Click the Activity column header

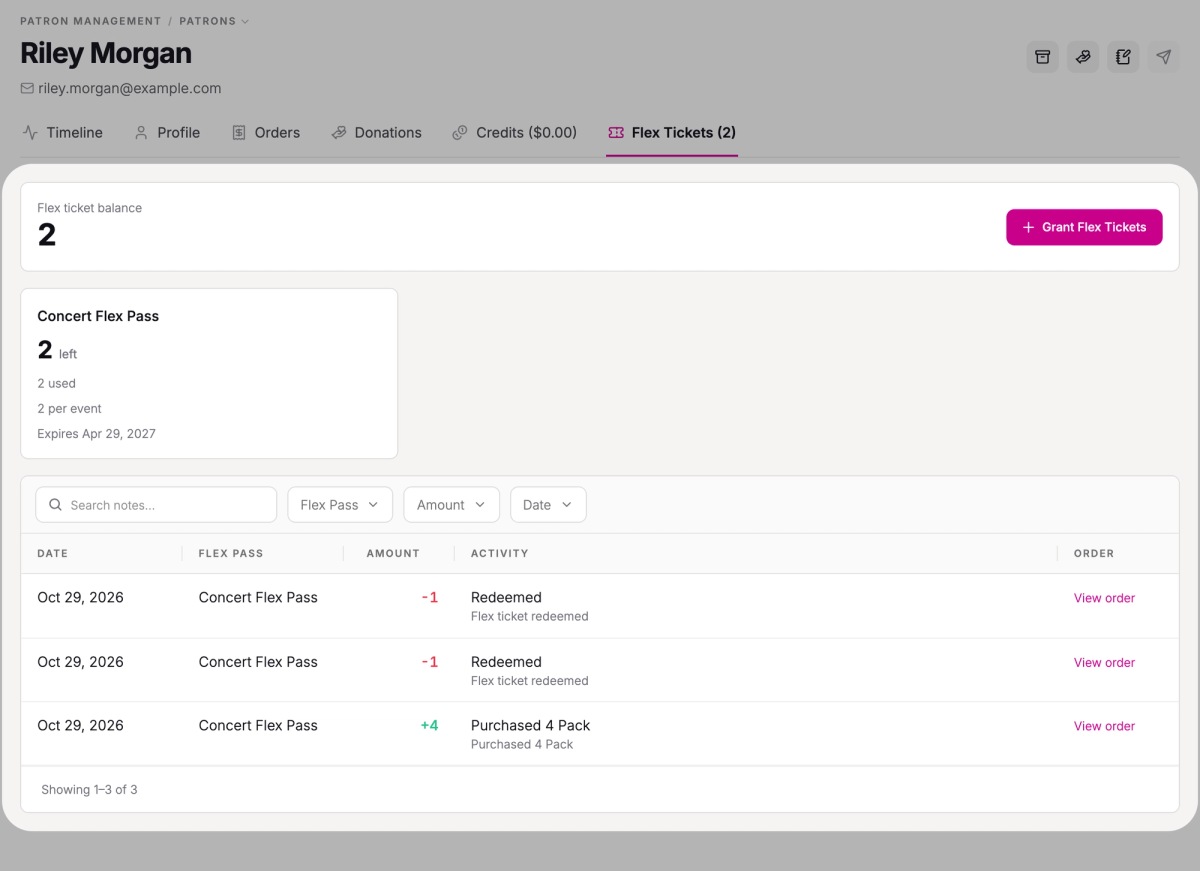499,553
